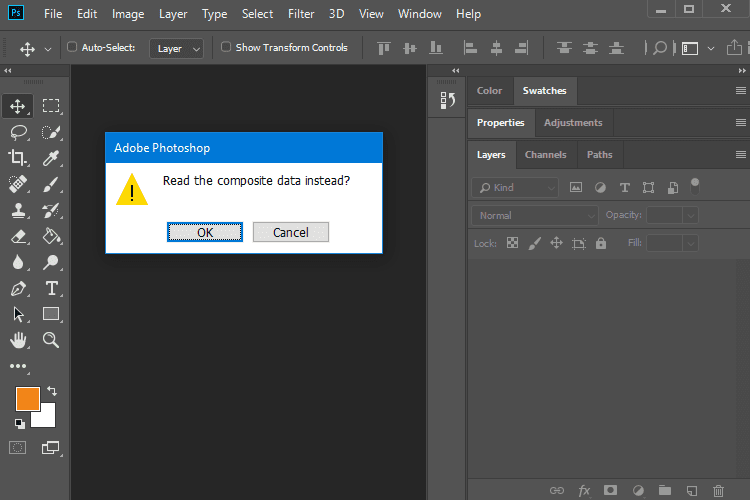The image size is (750, 500).
Task: Select the Path Selection tool
Action: pyautogui.click(x=18, y=314)
